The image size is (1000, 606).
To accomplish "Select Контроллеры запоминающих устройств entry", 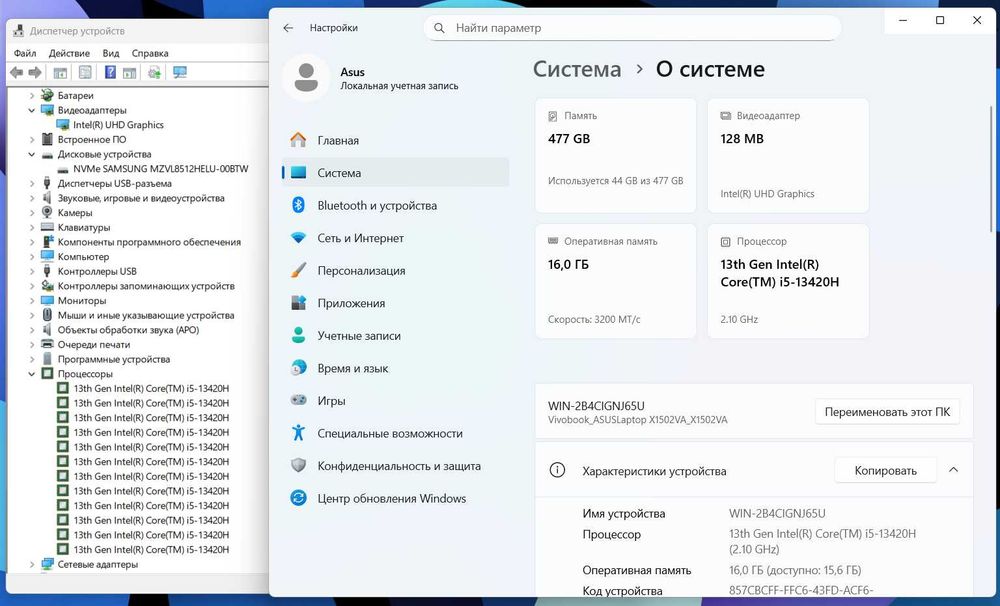I will pyautogui.click(x=146, y=286).
